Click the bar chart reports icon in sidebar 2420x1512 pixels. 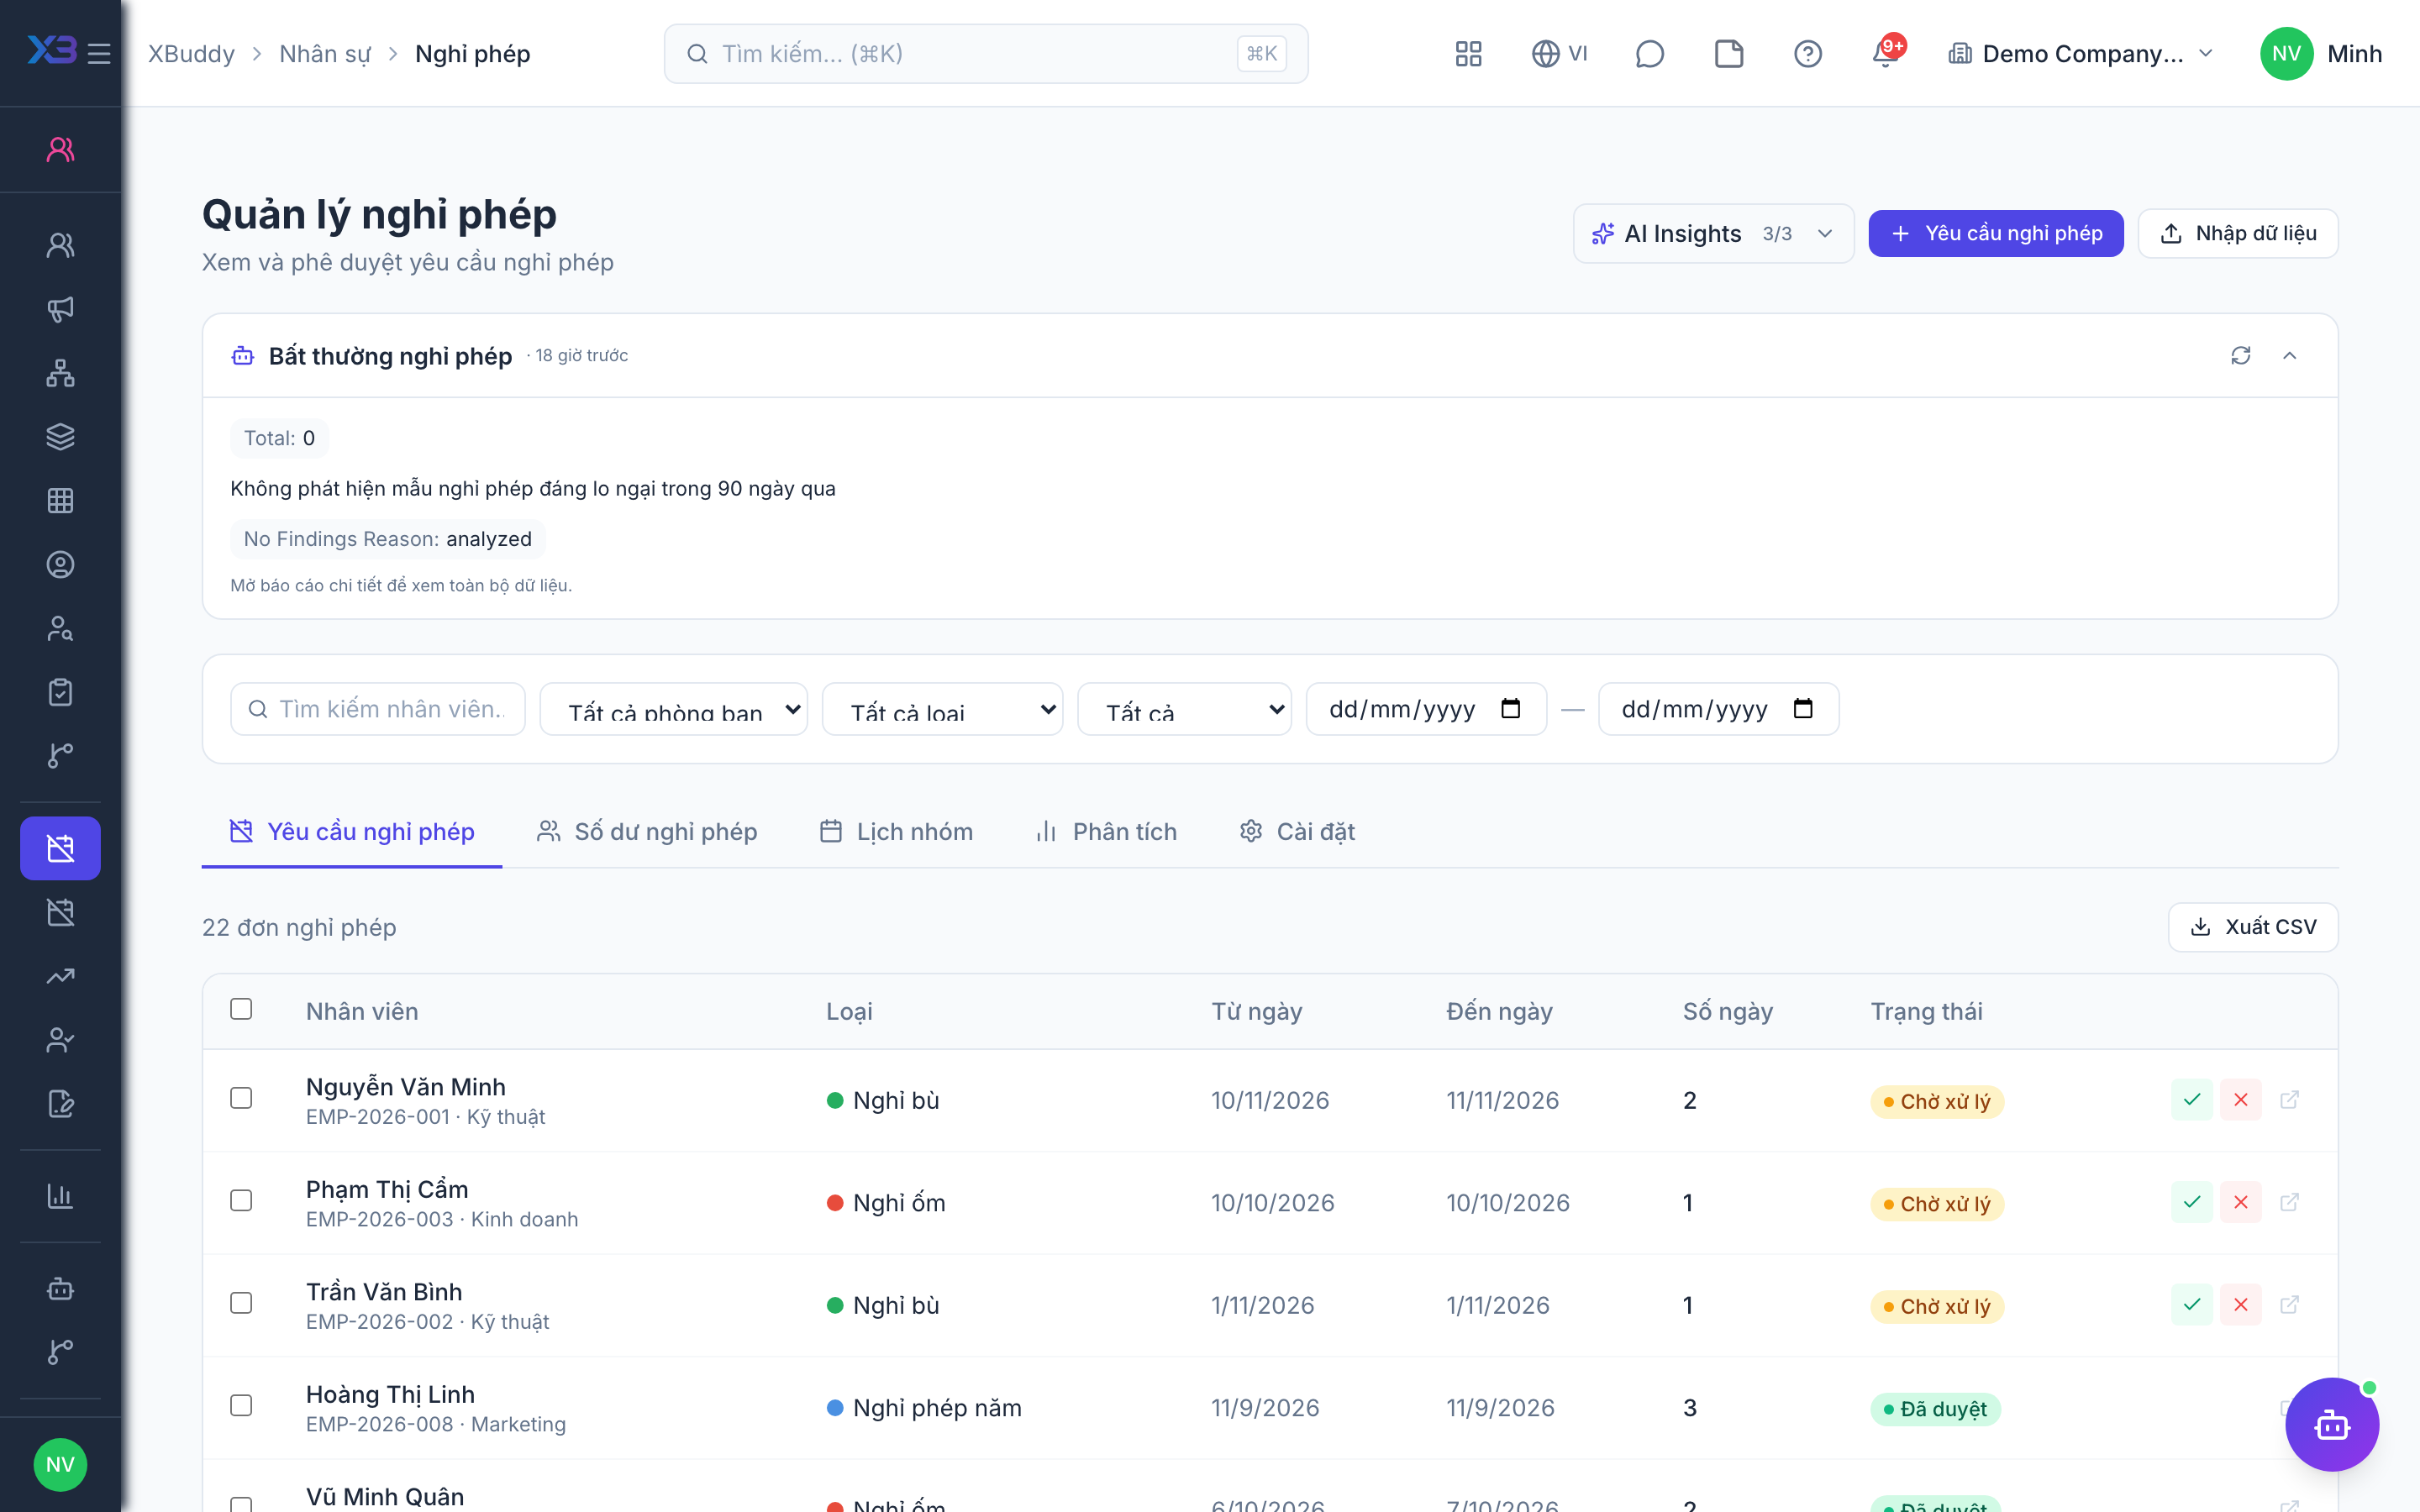[60, 1196]
